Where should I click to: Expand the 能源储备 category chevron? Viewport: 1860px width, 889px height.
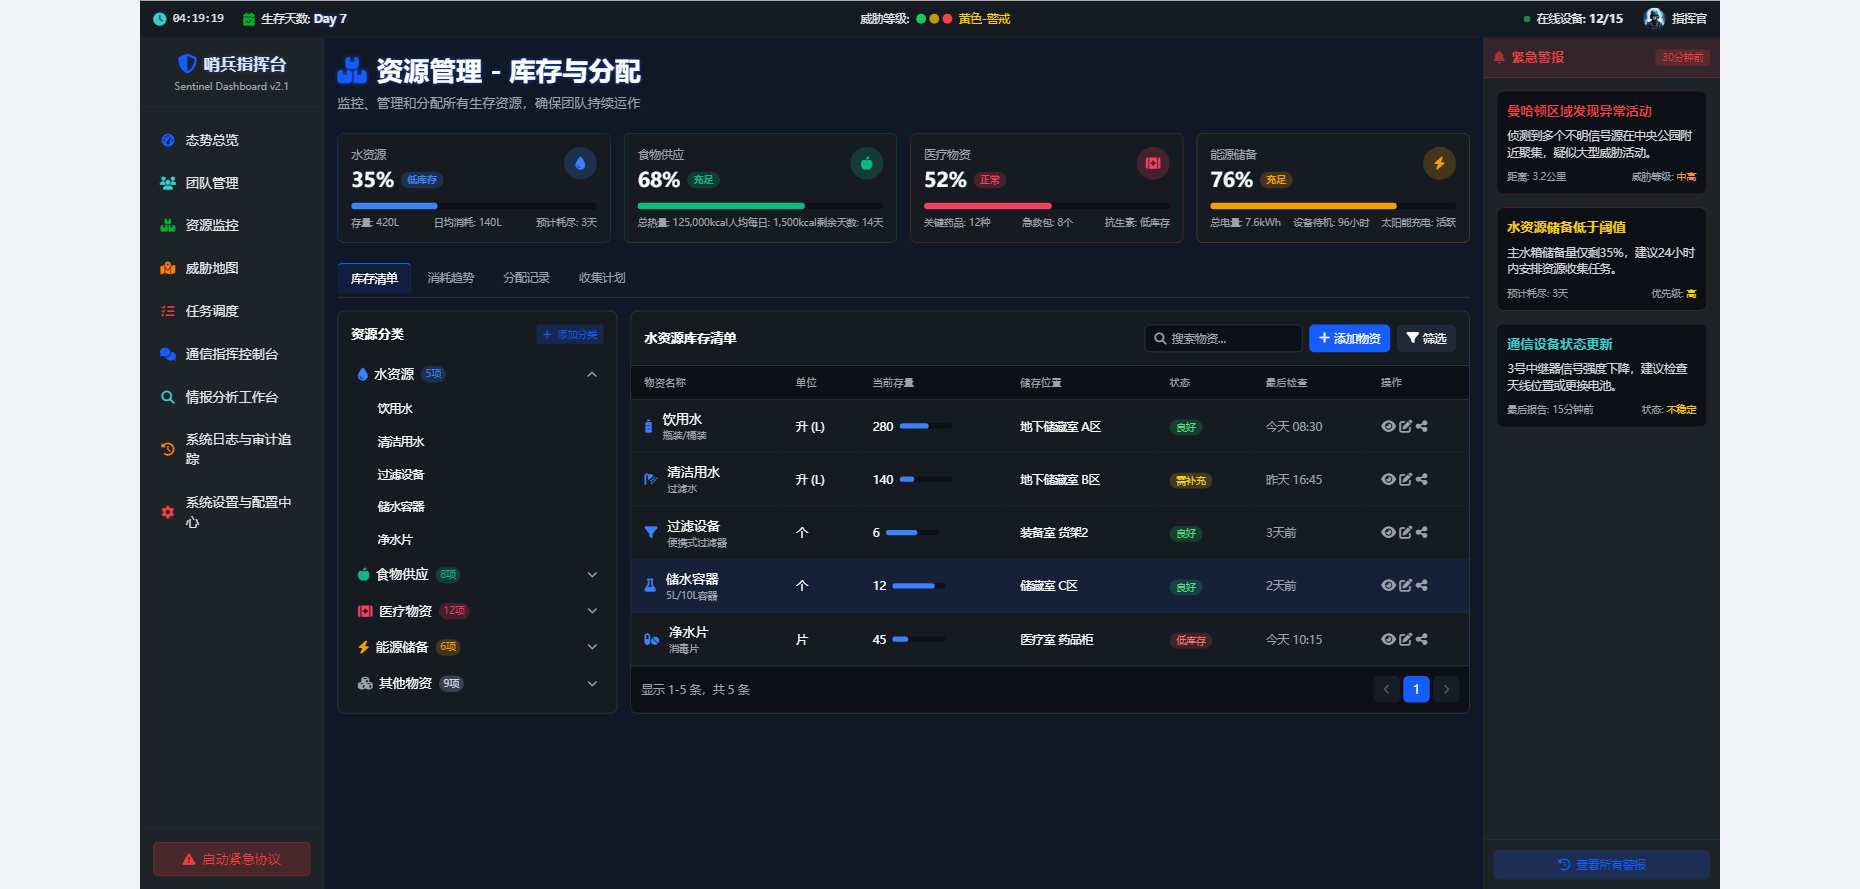tap(592, 647)
